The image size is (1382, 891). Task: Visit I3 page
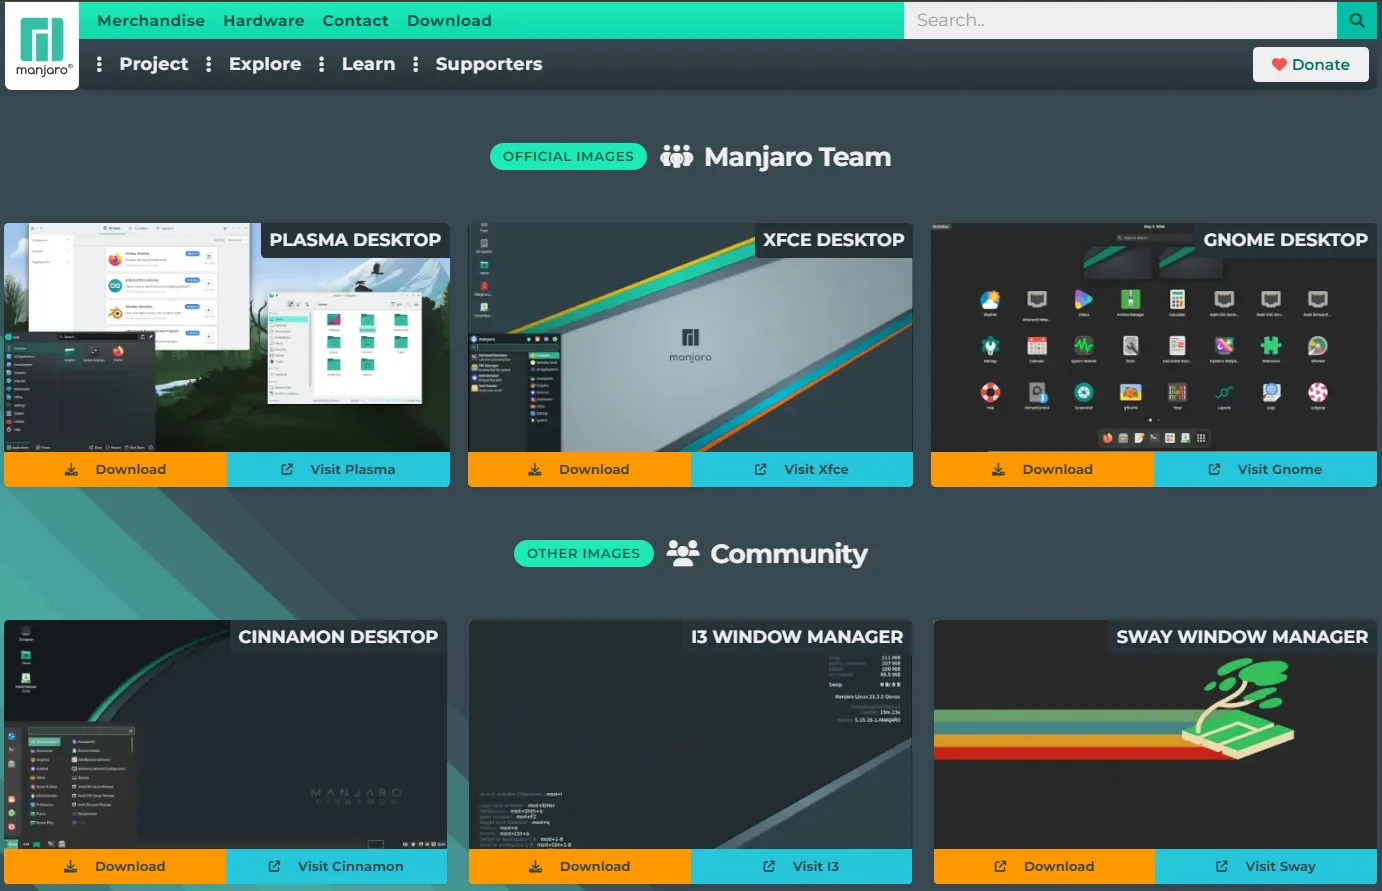tap(801, 866)
